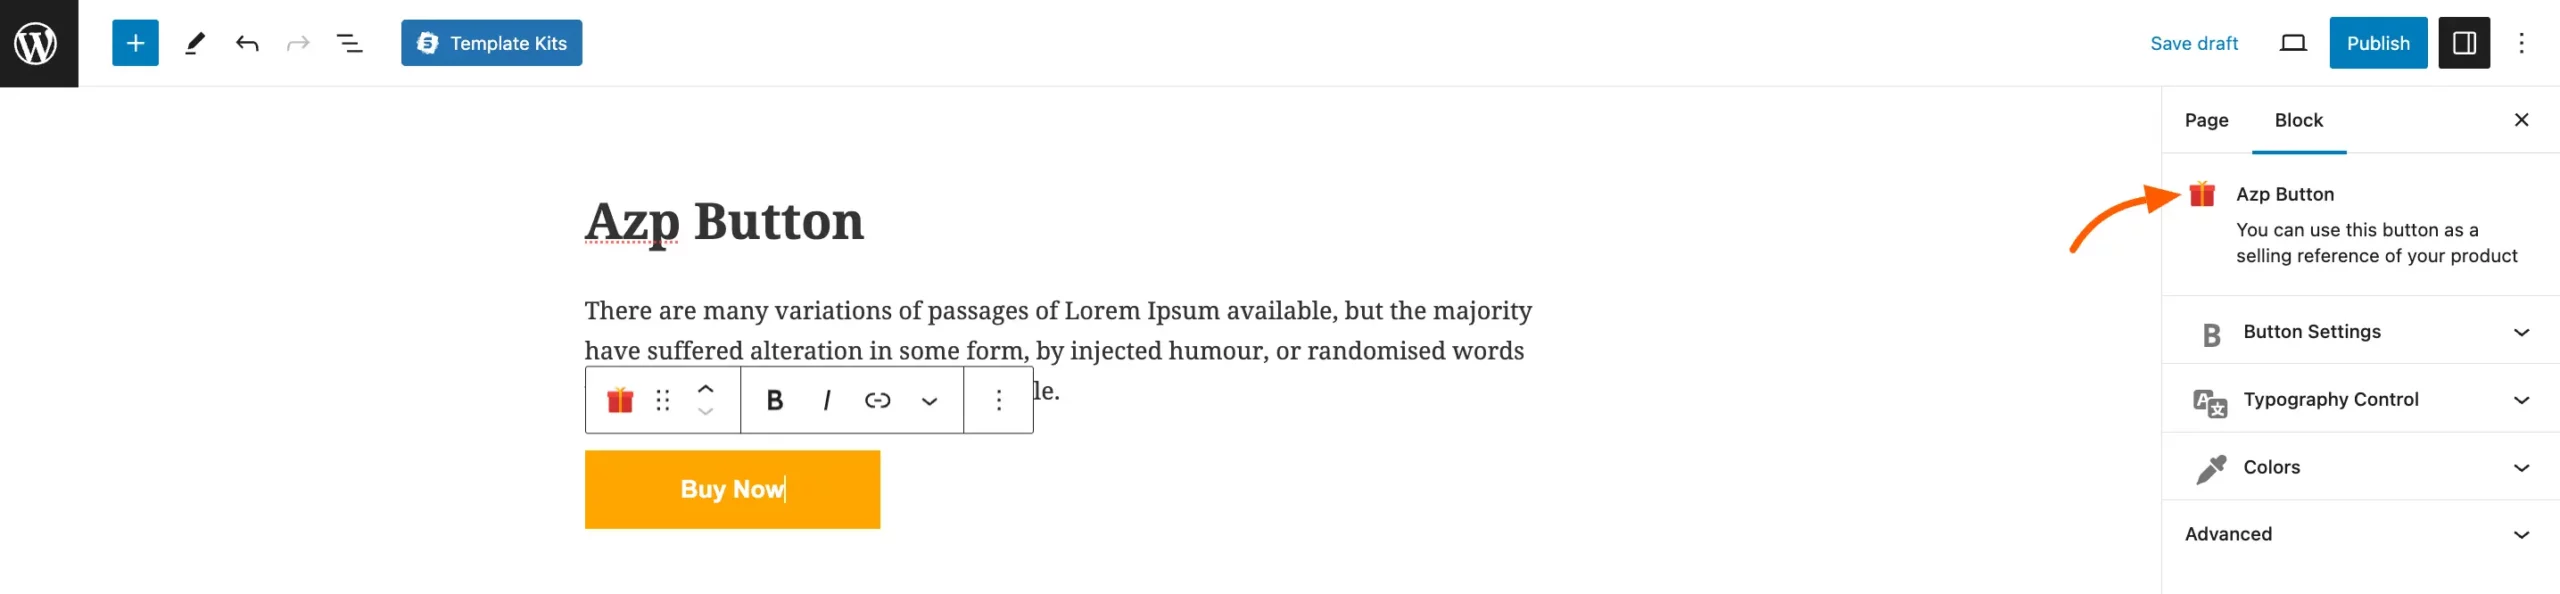2560x594 pixels.
Task: Expand the Button Settings panel
Action: [2360, 331]
